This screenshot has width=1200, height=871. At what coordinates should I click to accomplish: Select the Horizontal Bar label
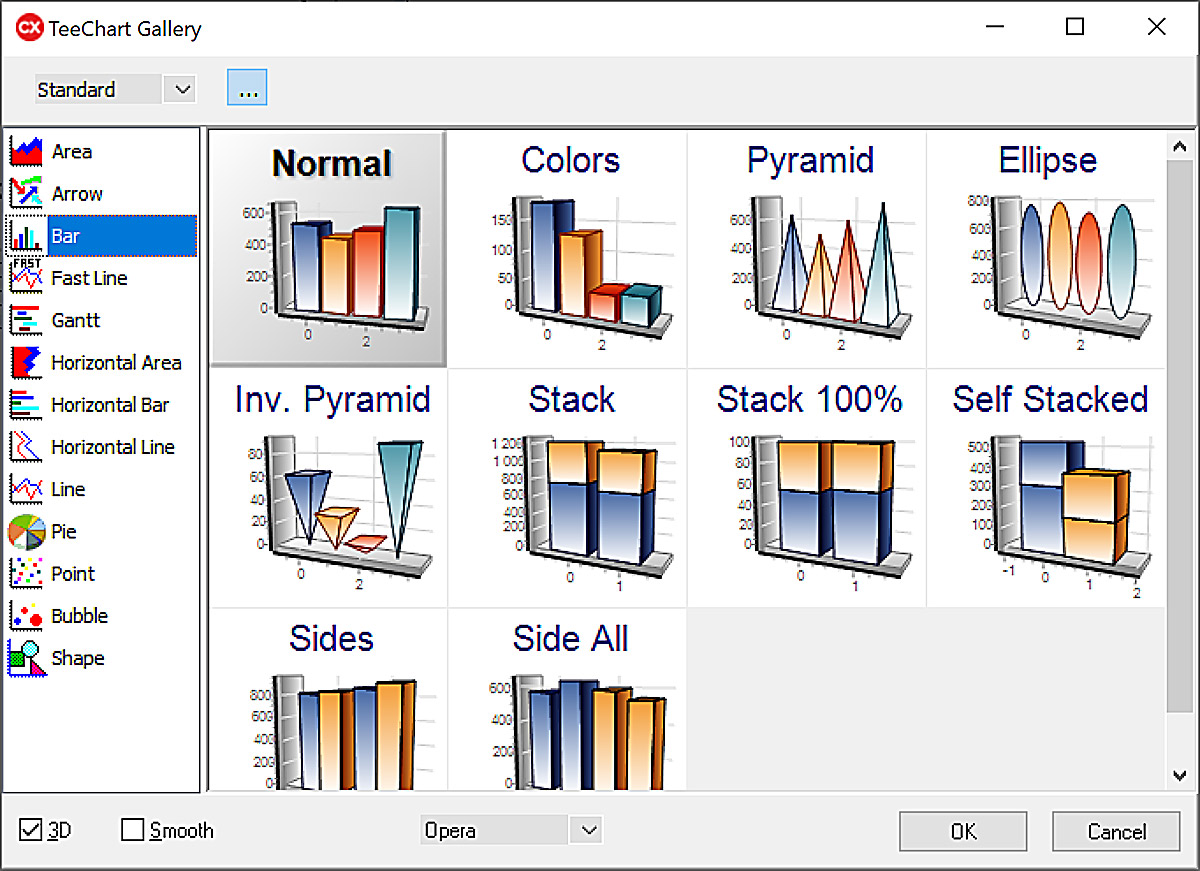110,405
